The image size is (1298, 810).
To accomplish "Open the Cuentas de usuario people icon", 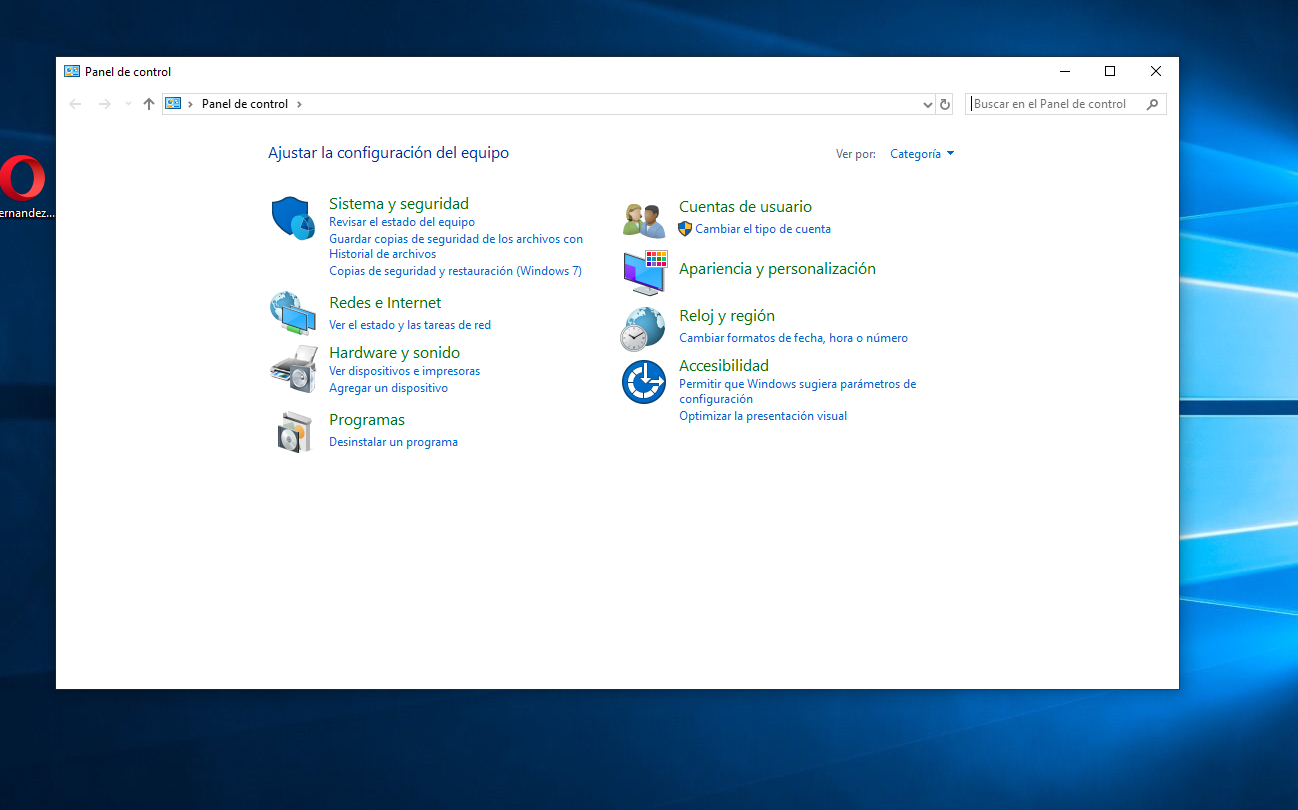I will pyautogui.click(x=643, y=219).
